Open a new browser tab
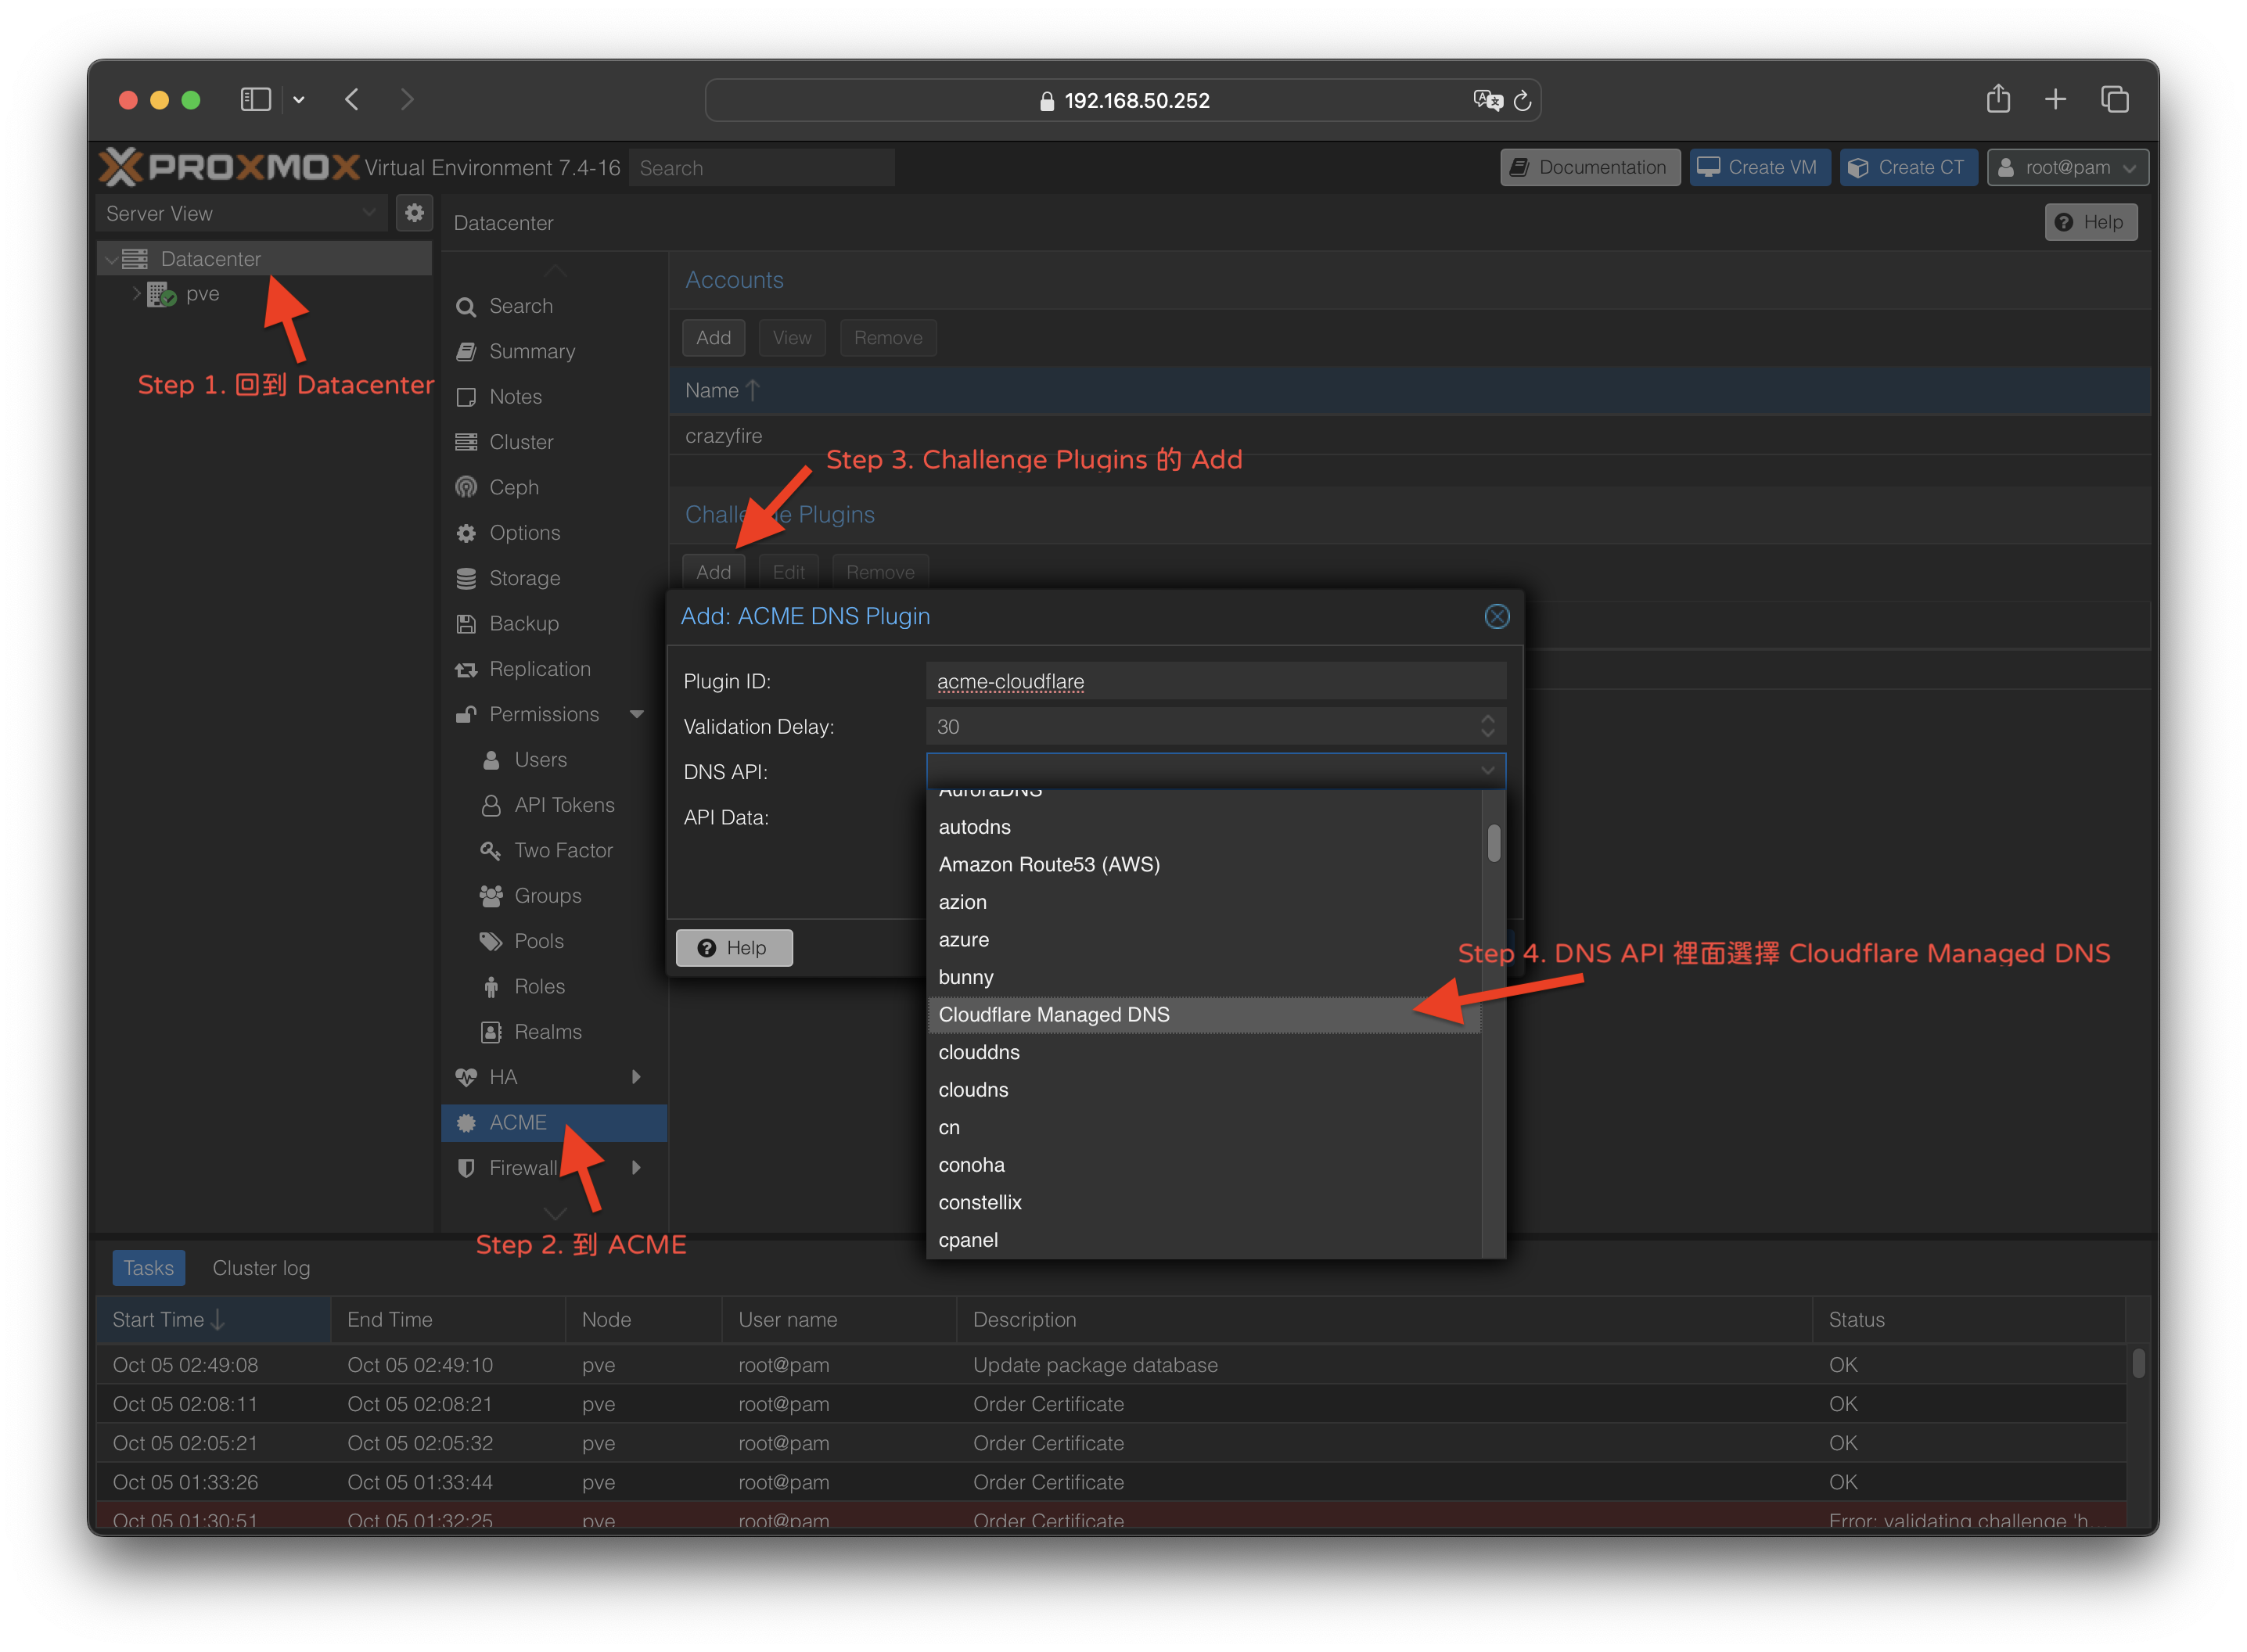2247x1652 pixels. tap(2055, 99)
